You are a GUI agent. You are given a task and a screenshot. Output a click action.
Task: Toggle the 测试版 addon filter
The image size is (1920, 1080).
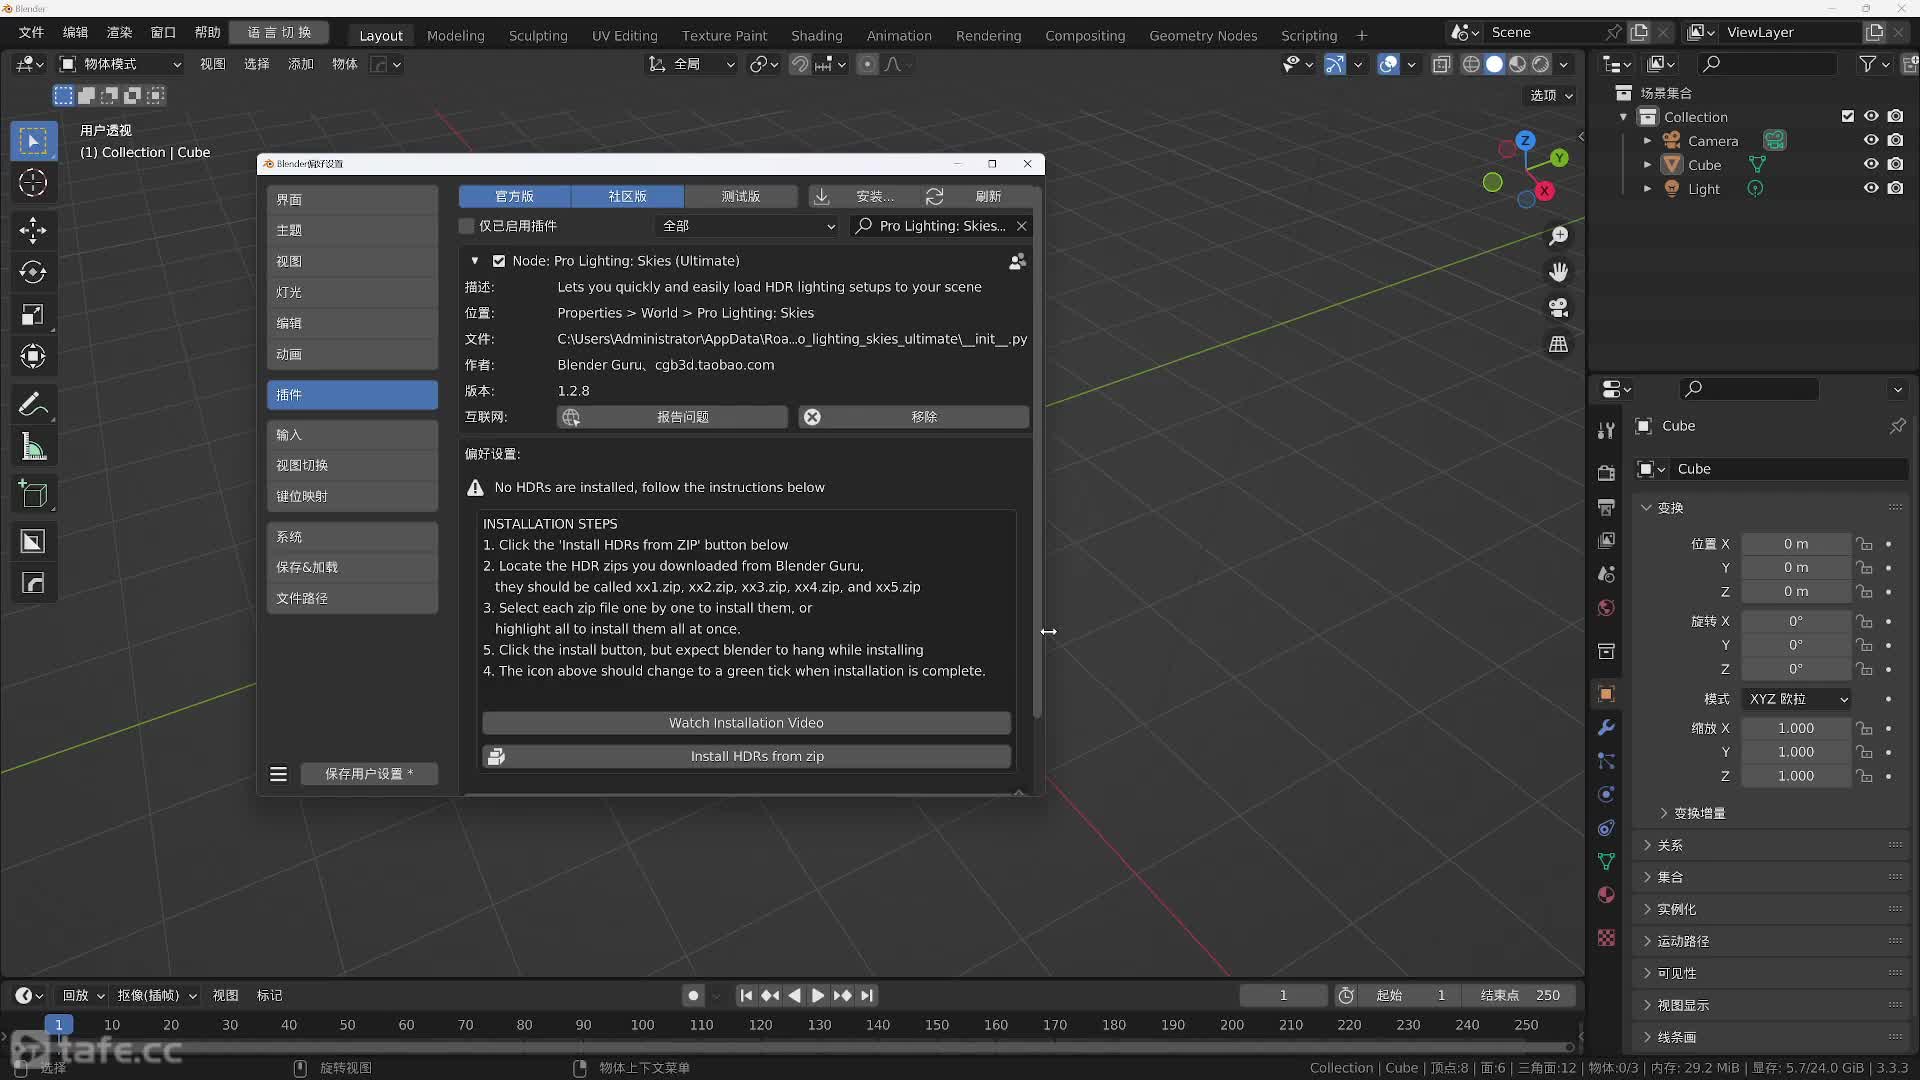(741, 196)
